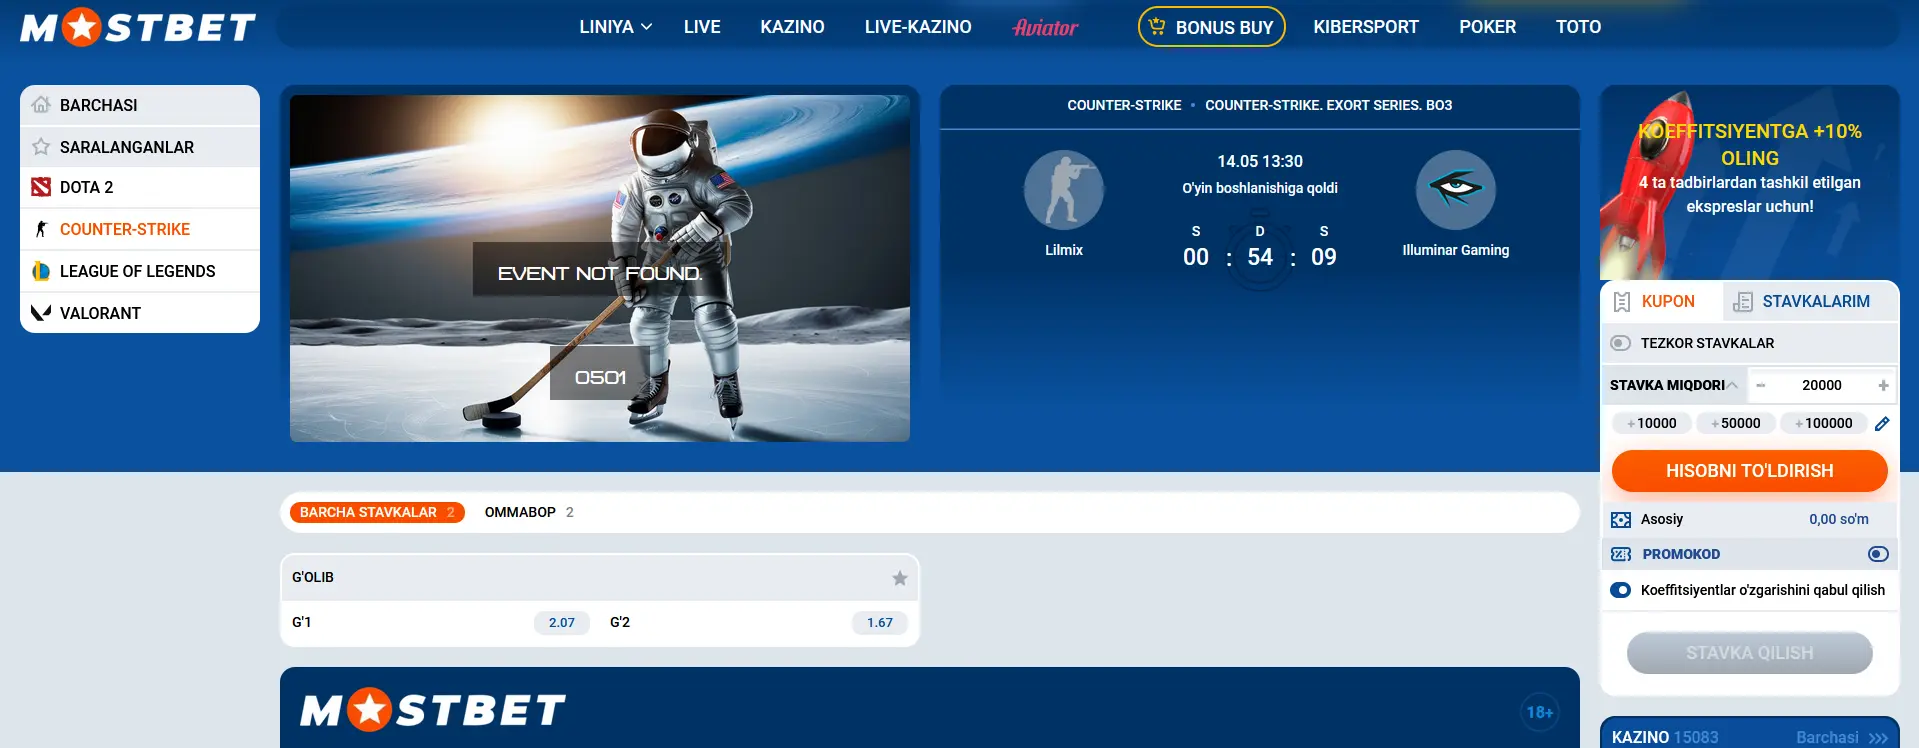Open the Bonus Buy cart icon
1919x748 pixels.
coord(1157,27)
